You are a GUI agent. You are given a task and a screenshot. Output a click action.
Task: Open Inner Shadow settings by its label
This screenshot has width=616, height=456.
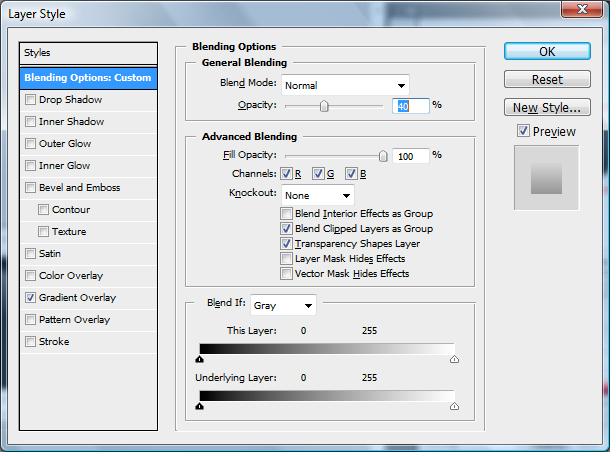pos(72,122)
